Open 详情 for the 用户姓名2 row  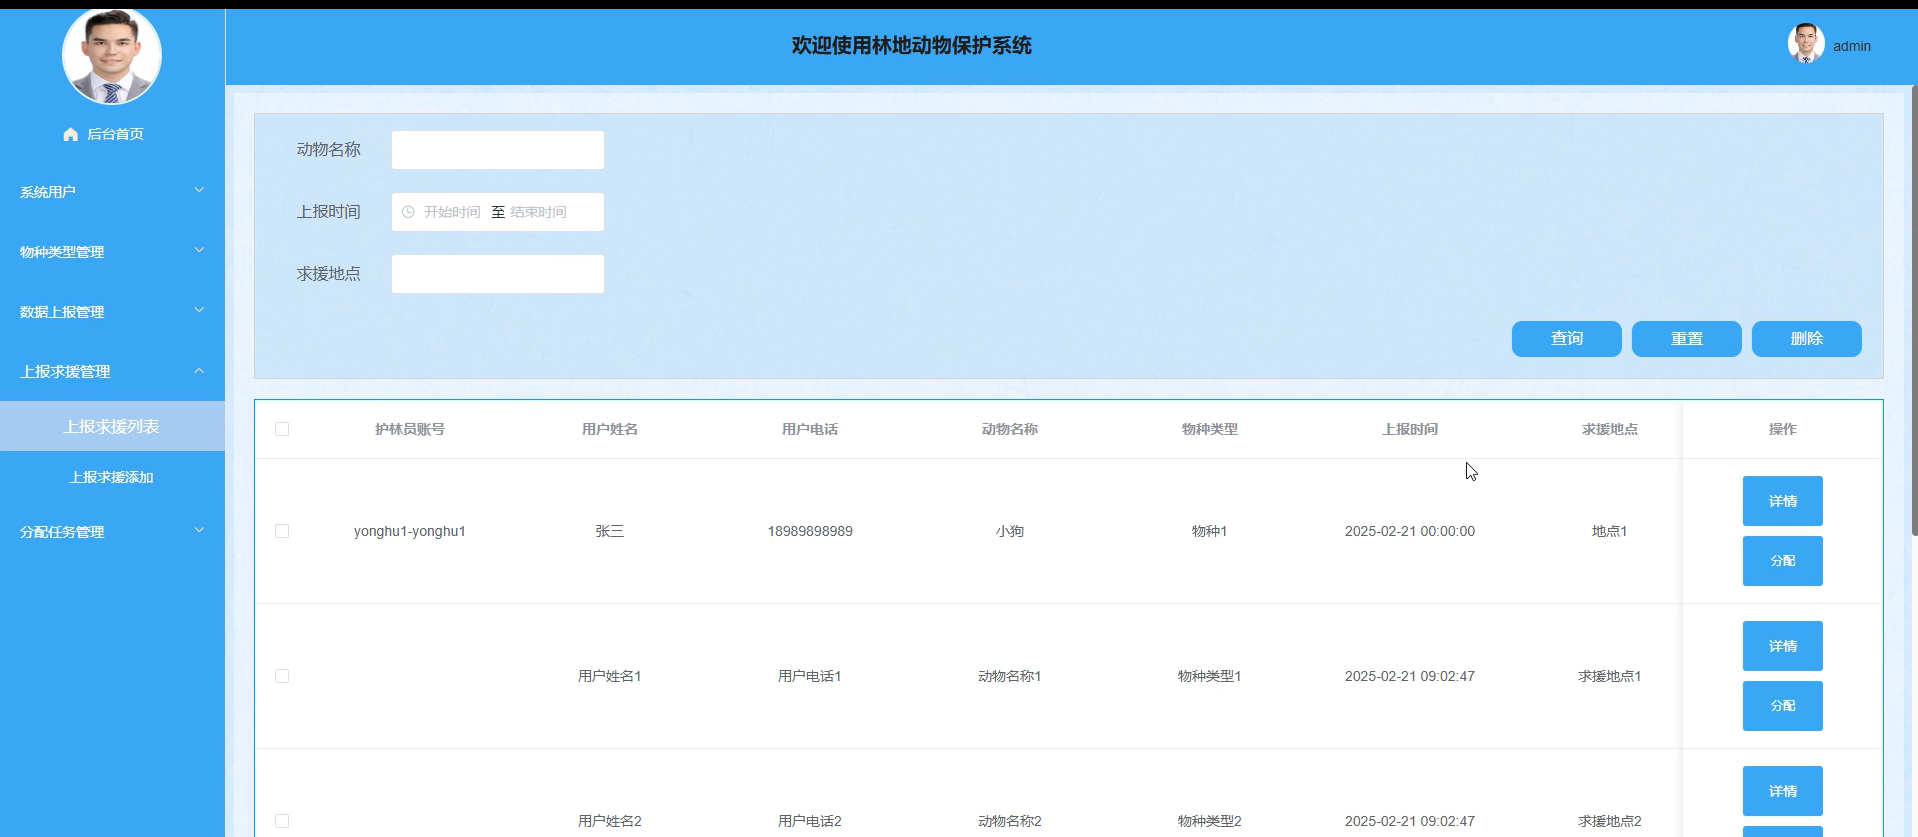tap(1783, 791)
